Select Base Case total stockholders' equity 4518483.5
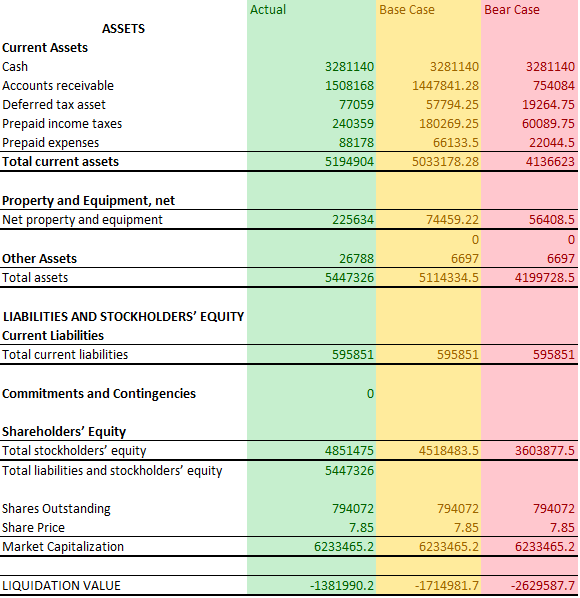 click(x=428, y=451)
